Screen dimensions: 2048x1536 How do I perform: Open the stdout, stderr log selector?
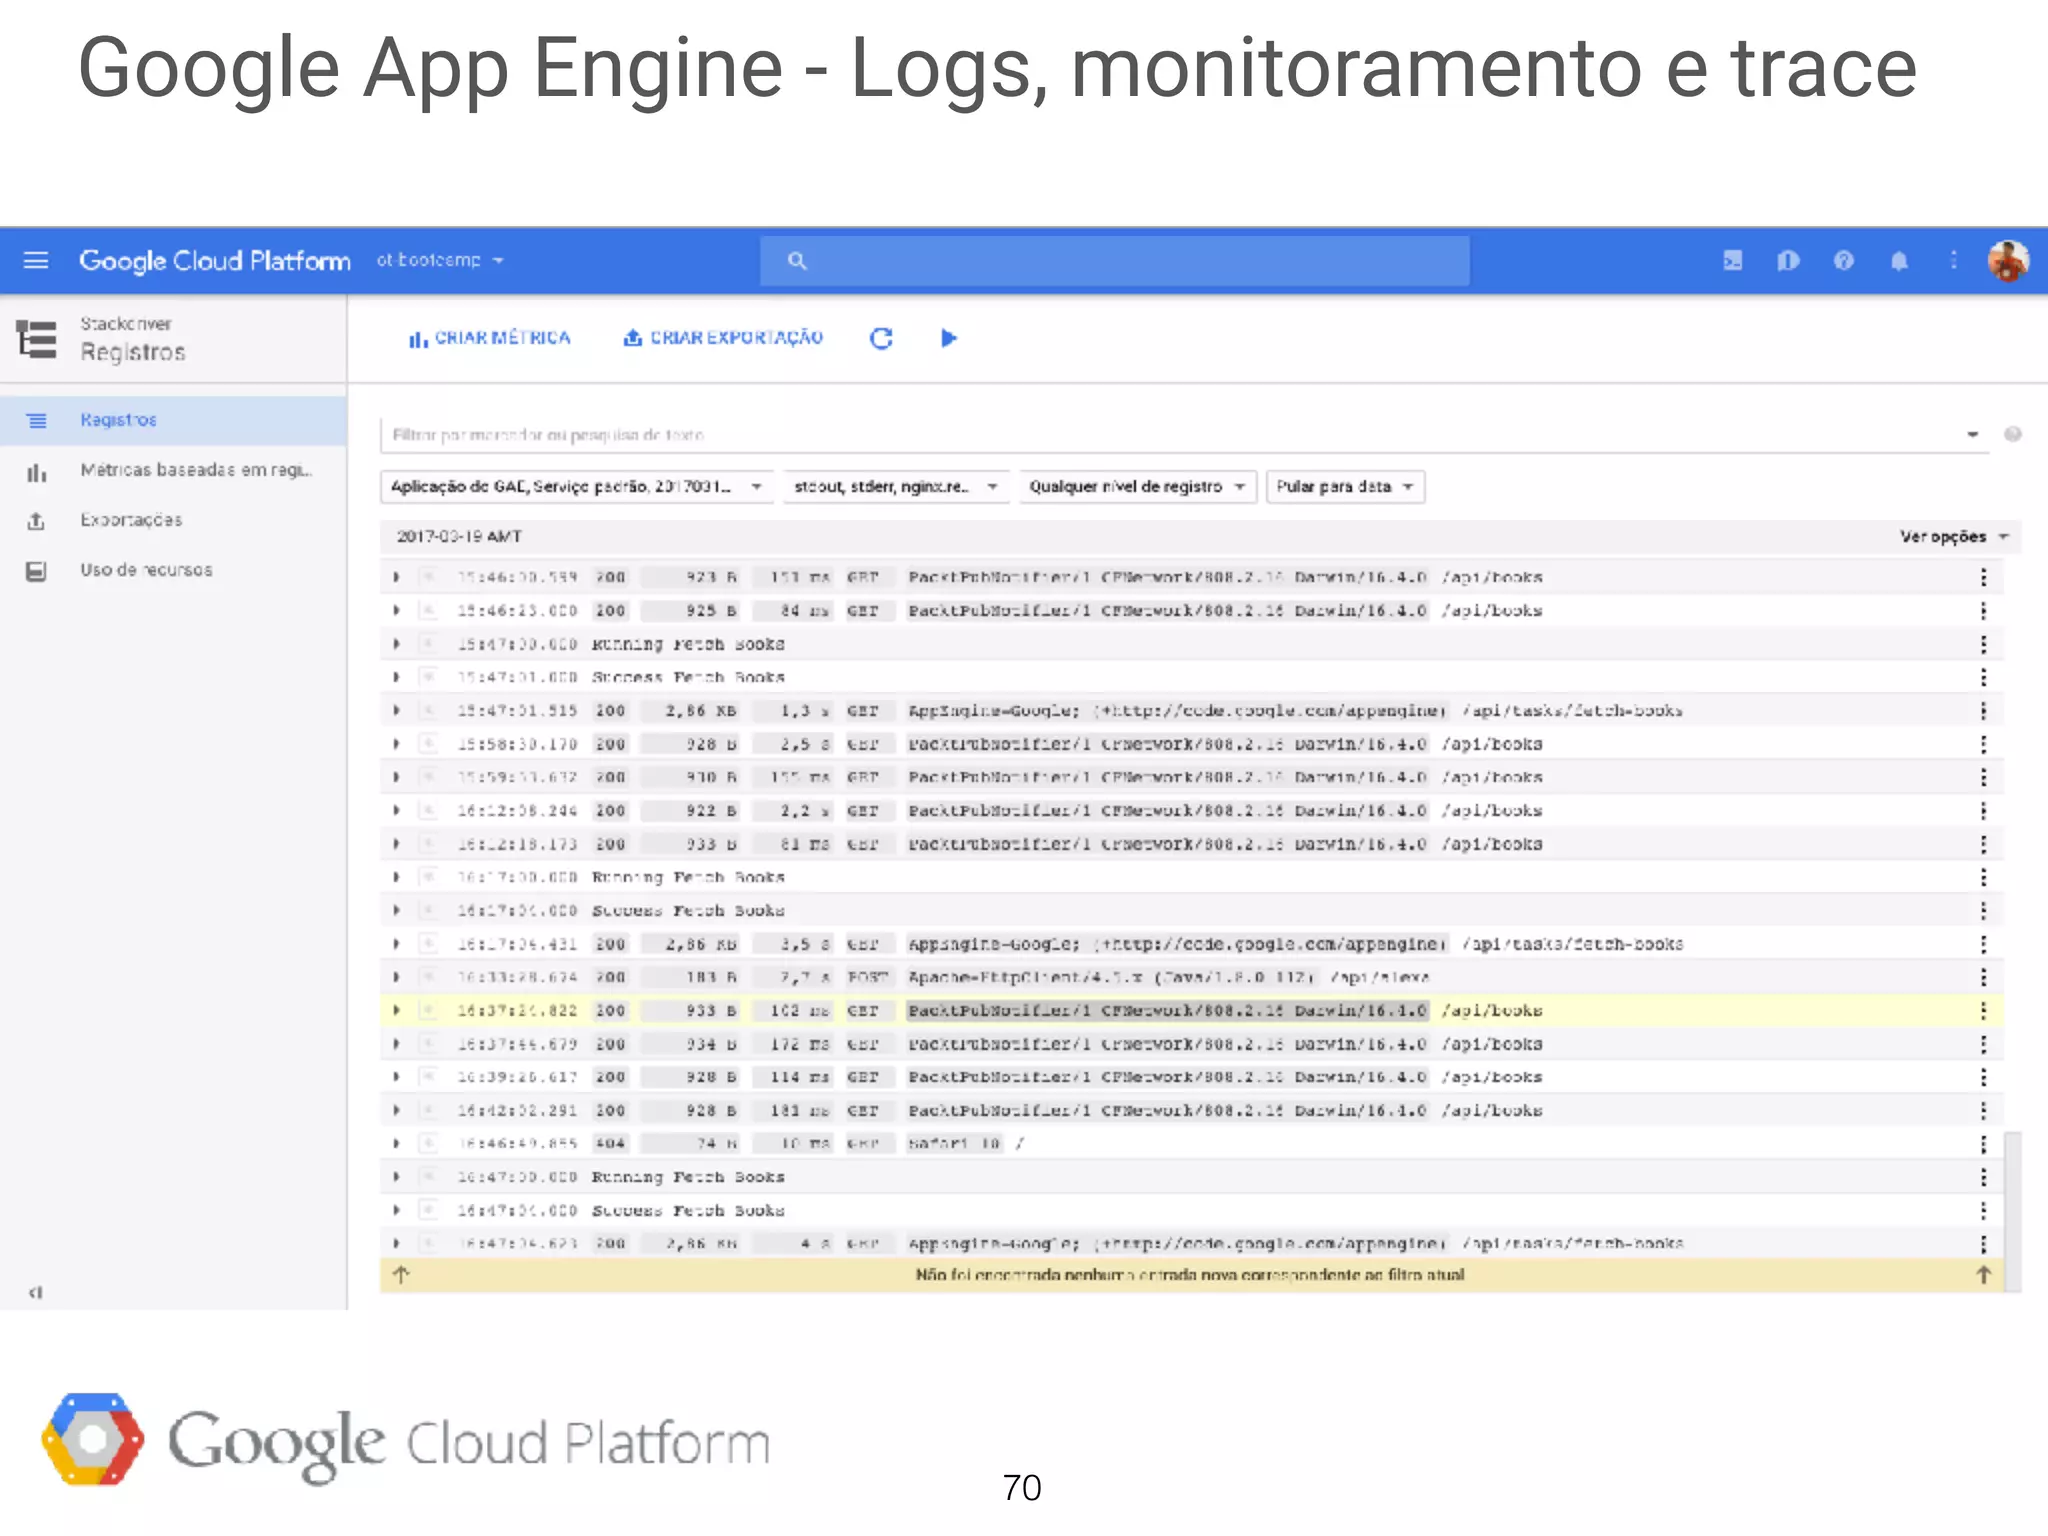pyautogui.click(x=896, y=487)
